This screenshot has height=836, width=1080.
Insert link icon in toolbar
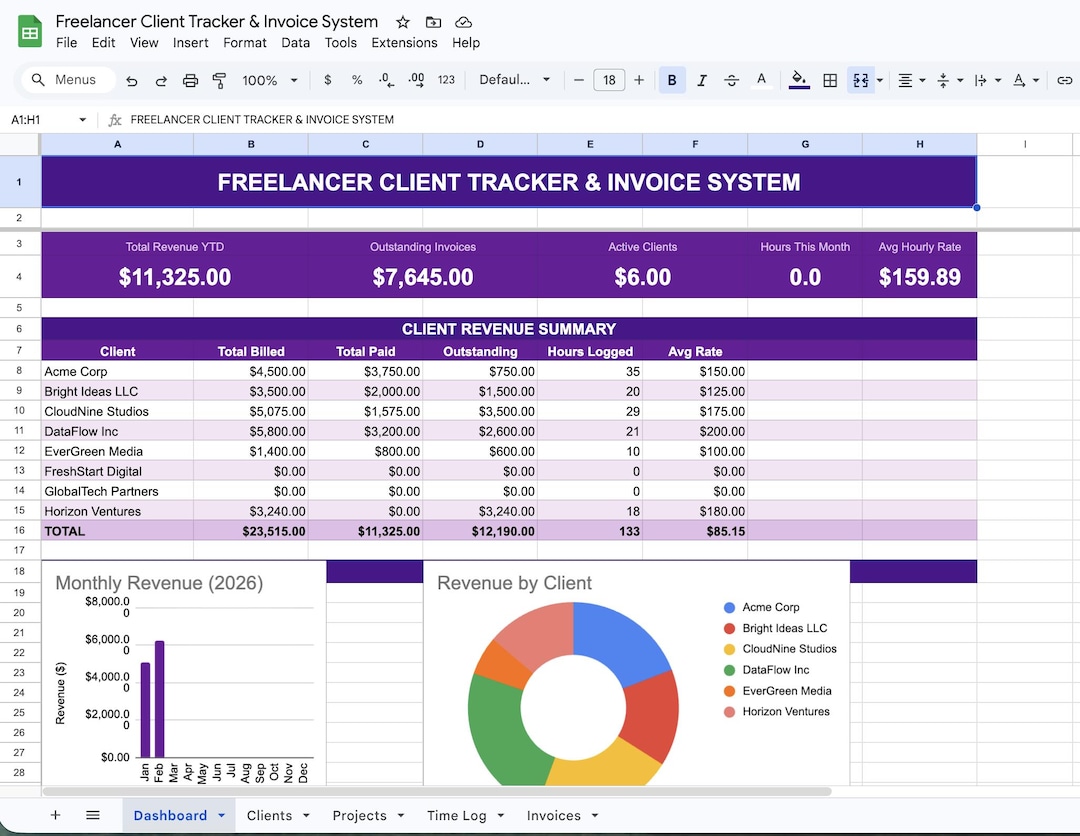click(x=1065, y=81)
